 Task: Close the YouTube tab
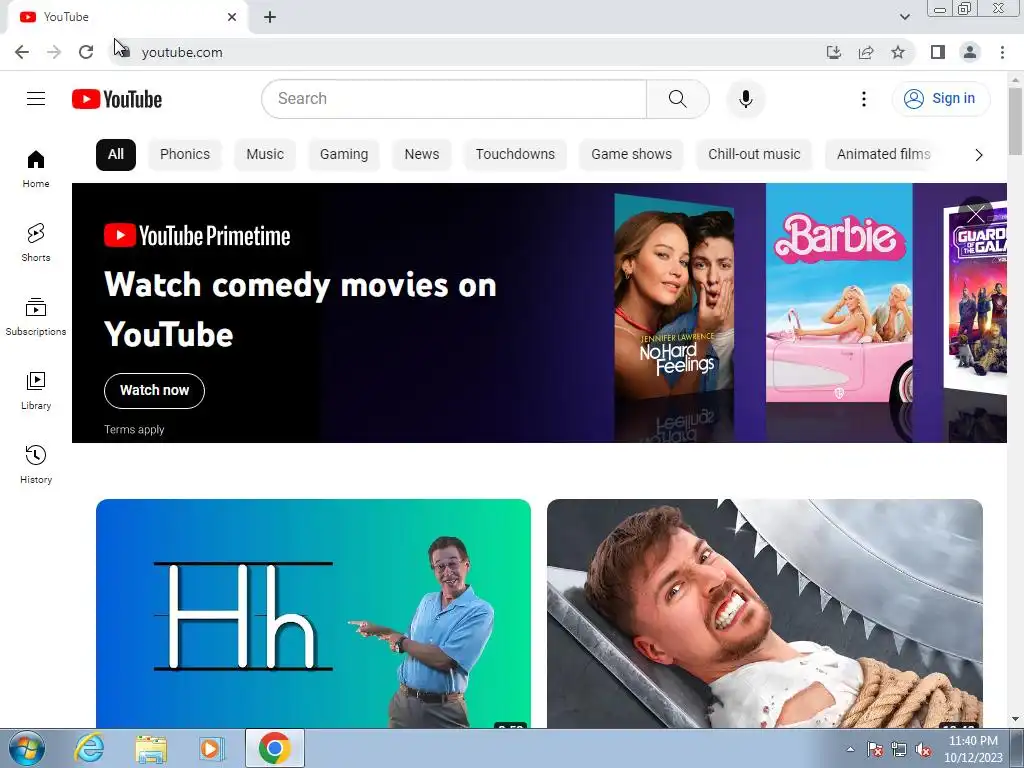tap(232, 17)
